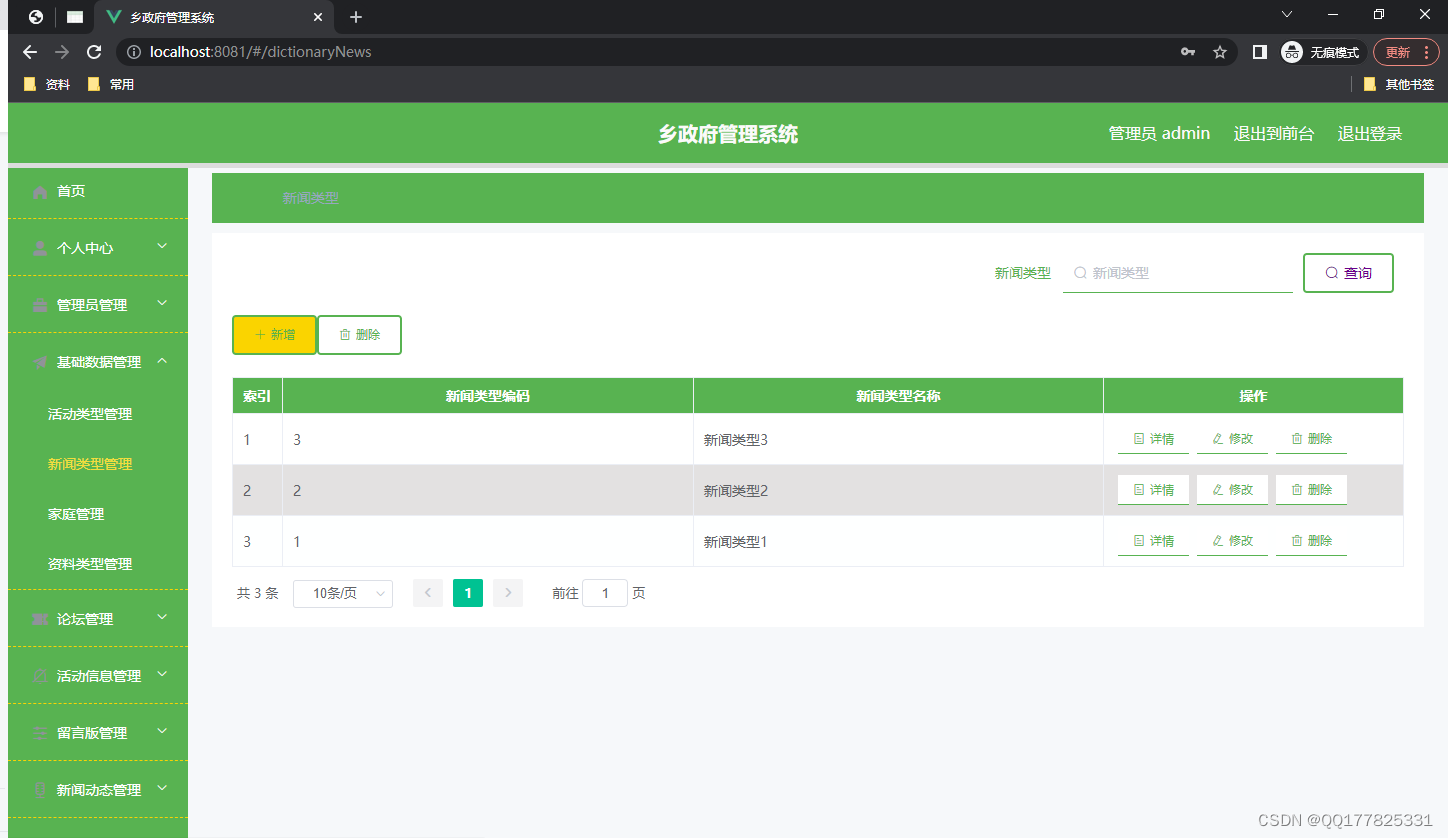Click the 新闻类型名称 column header
This screenshot has height=838, width=1448.
pos(898,396)
